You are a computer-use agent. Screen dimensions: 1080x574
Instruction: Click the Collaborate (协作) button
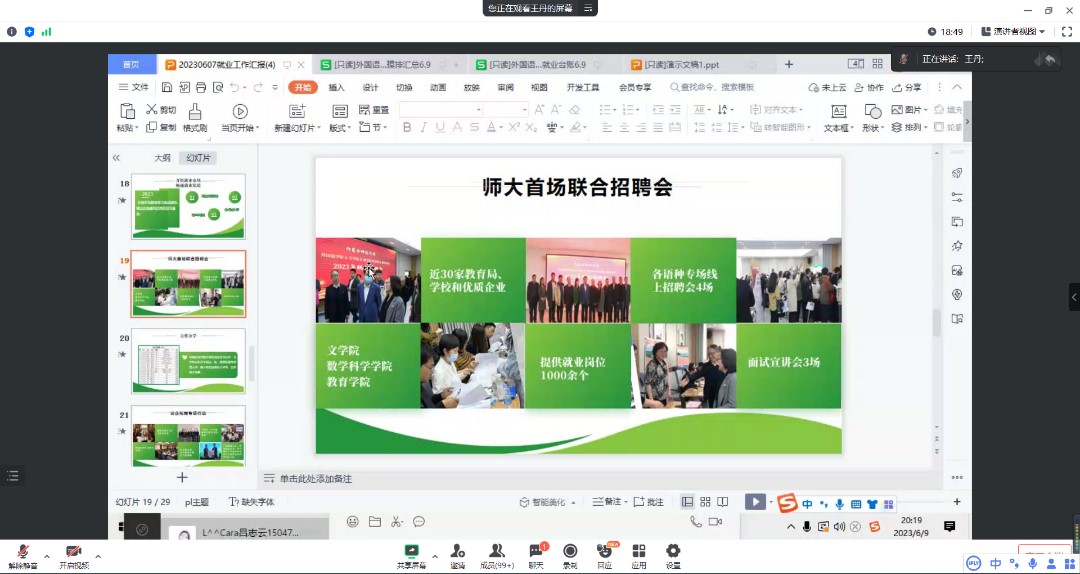[x=869, y=88]
